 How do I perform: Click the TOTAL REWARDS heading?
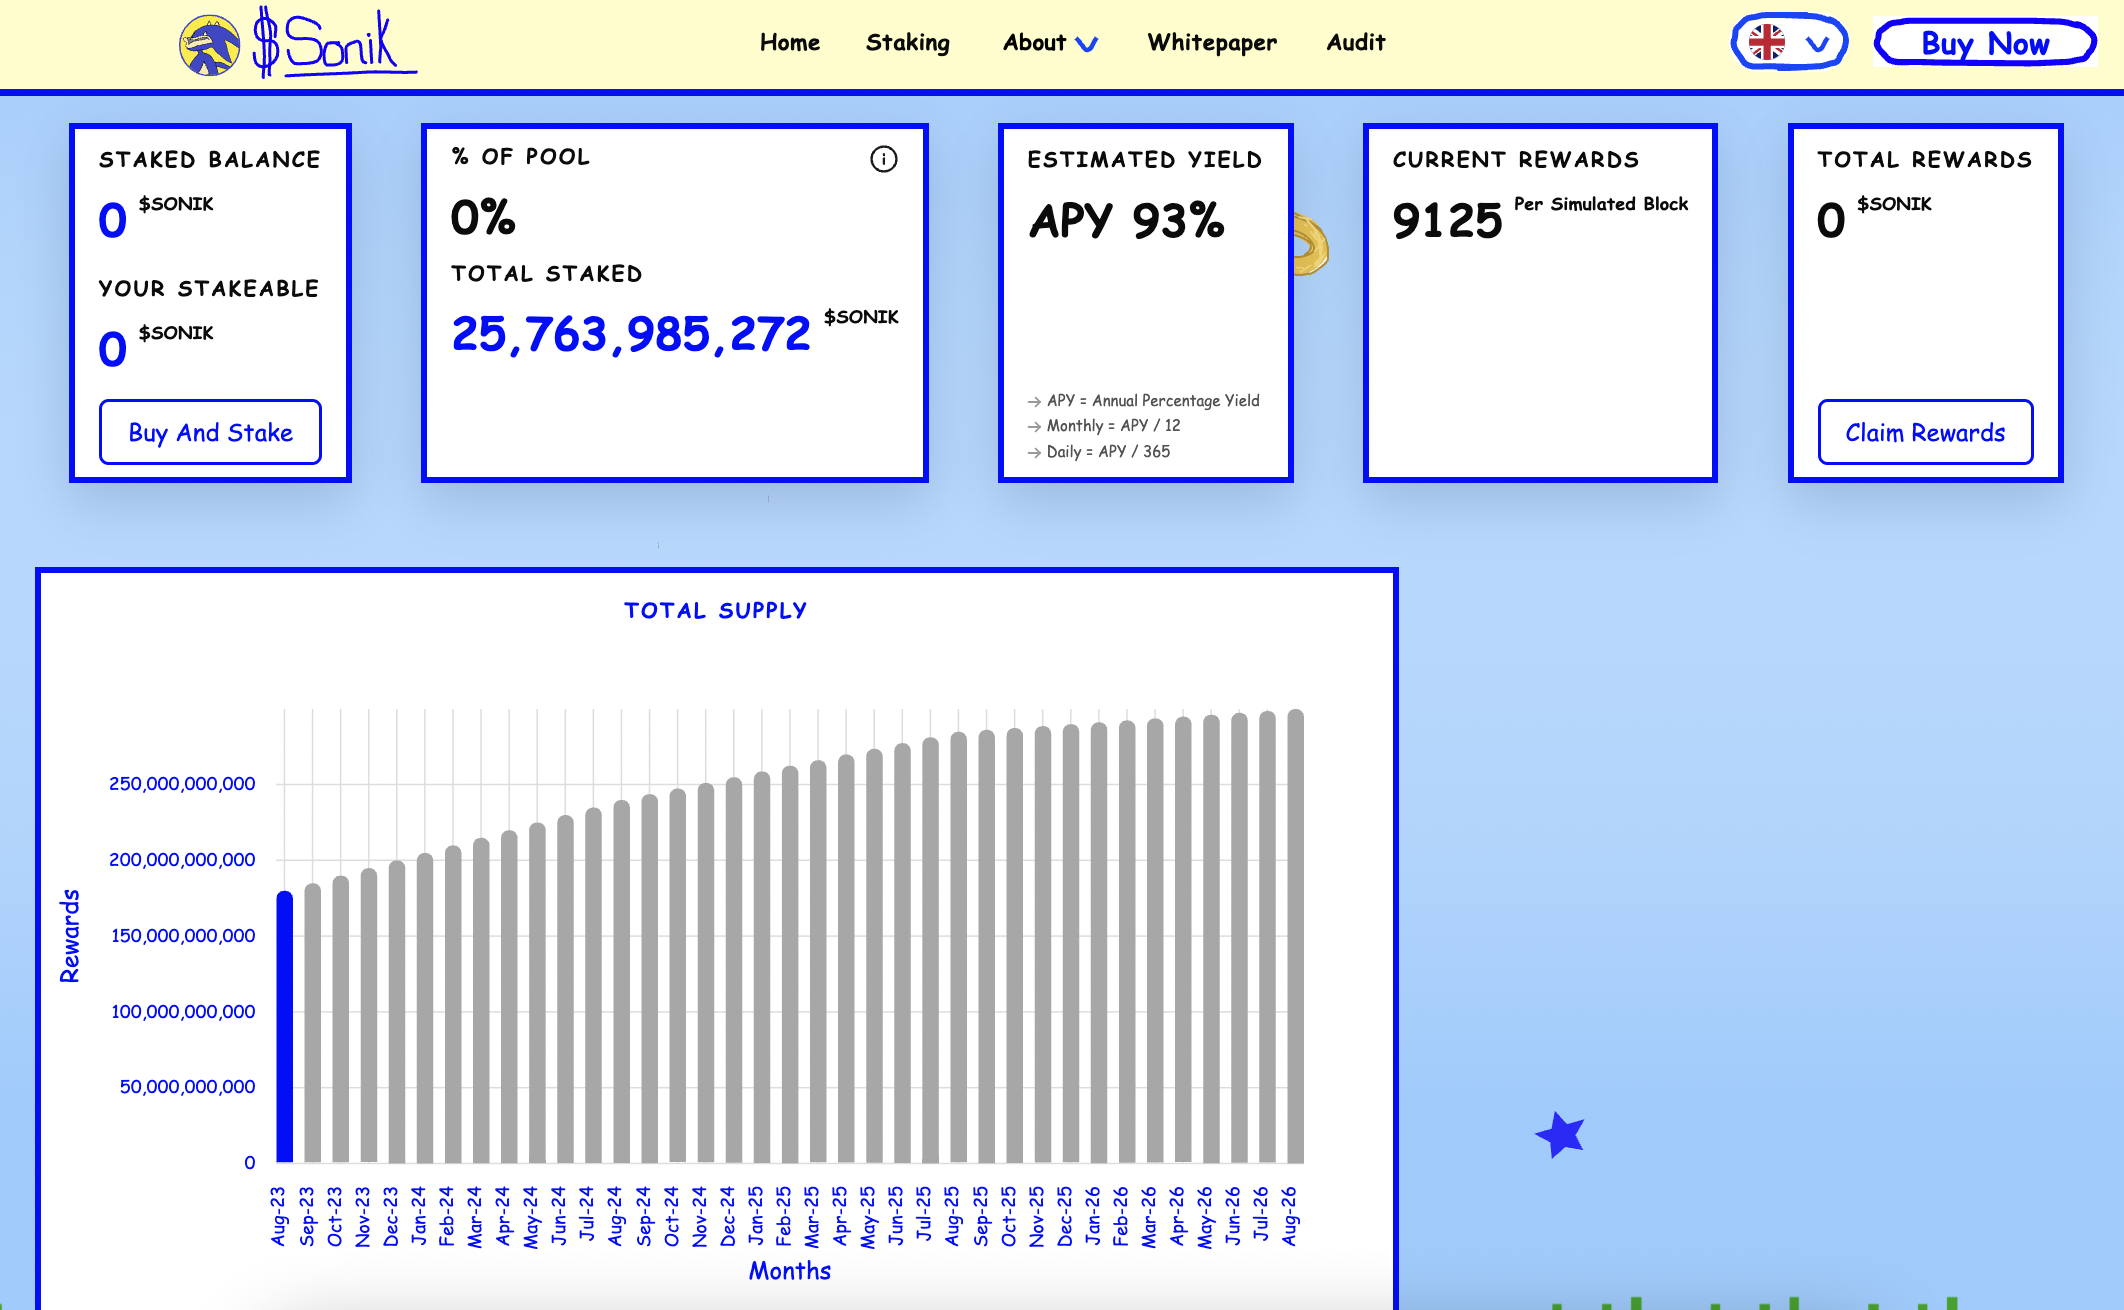click(x=1925, y=160)
